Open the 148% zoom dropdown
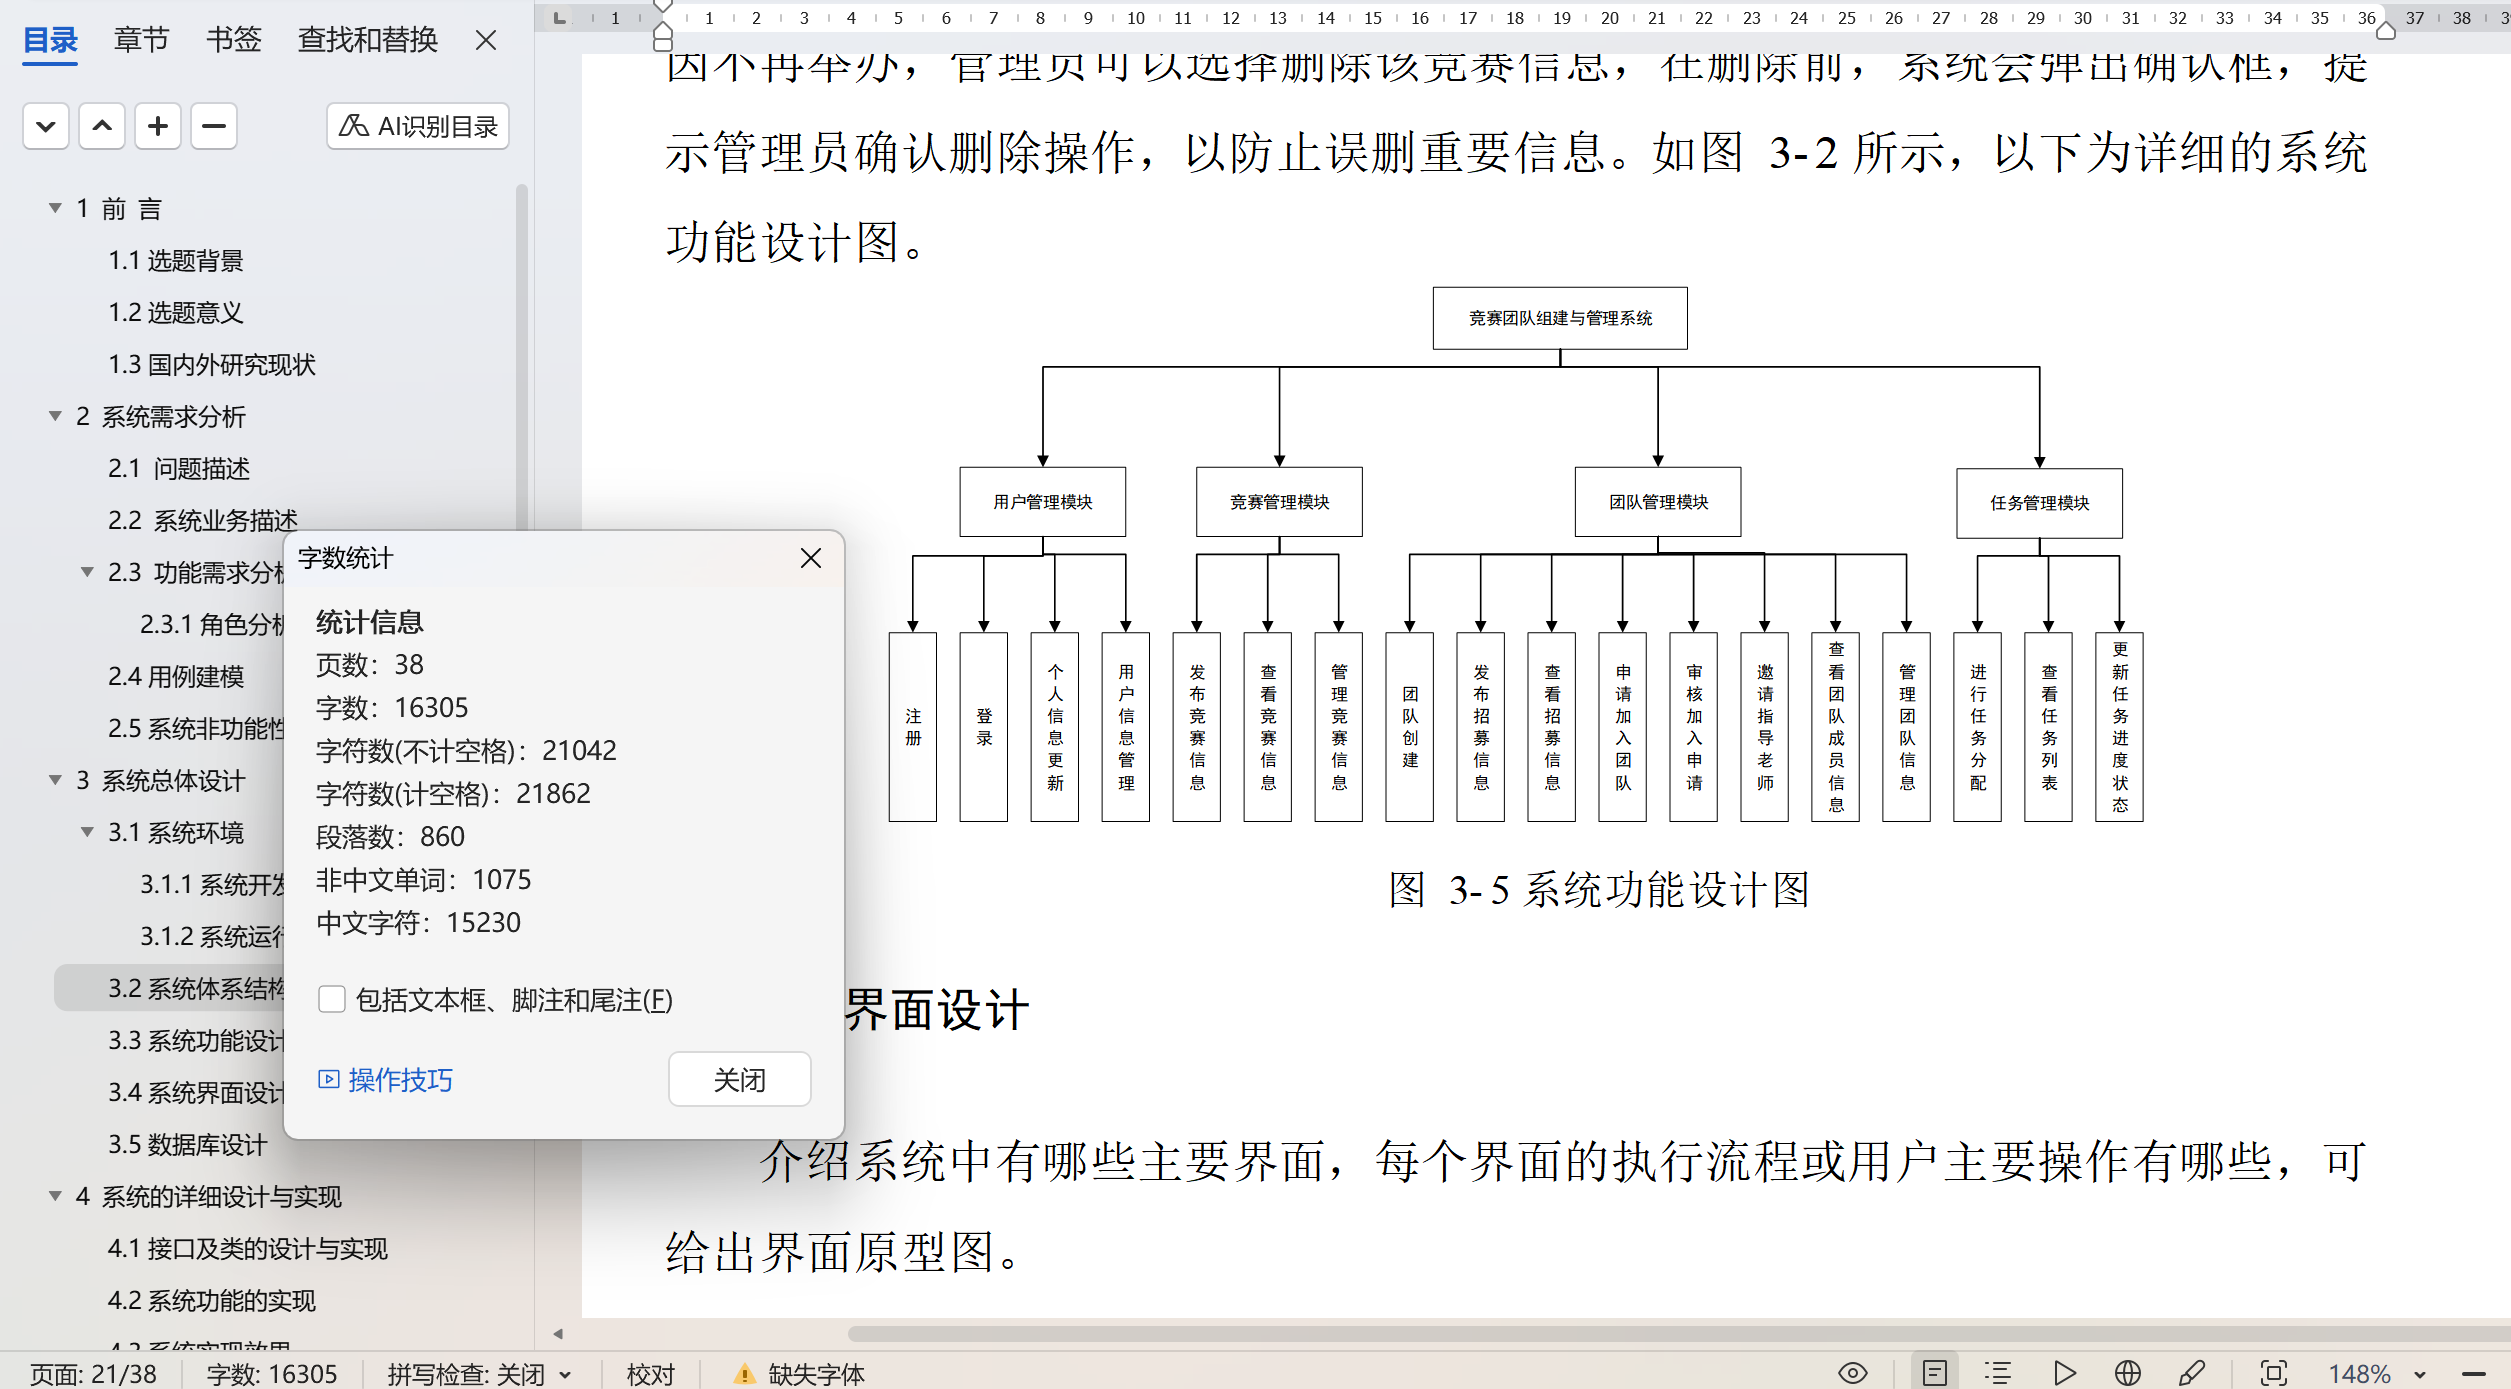 click(2420, 1374)
